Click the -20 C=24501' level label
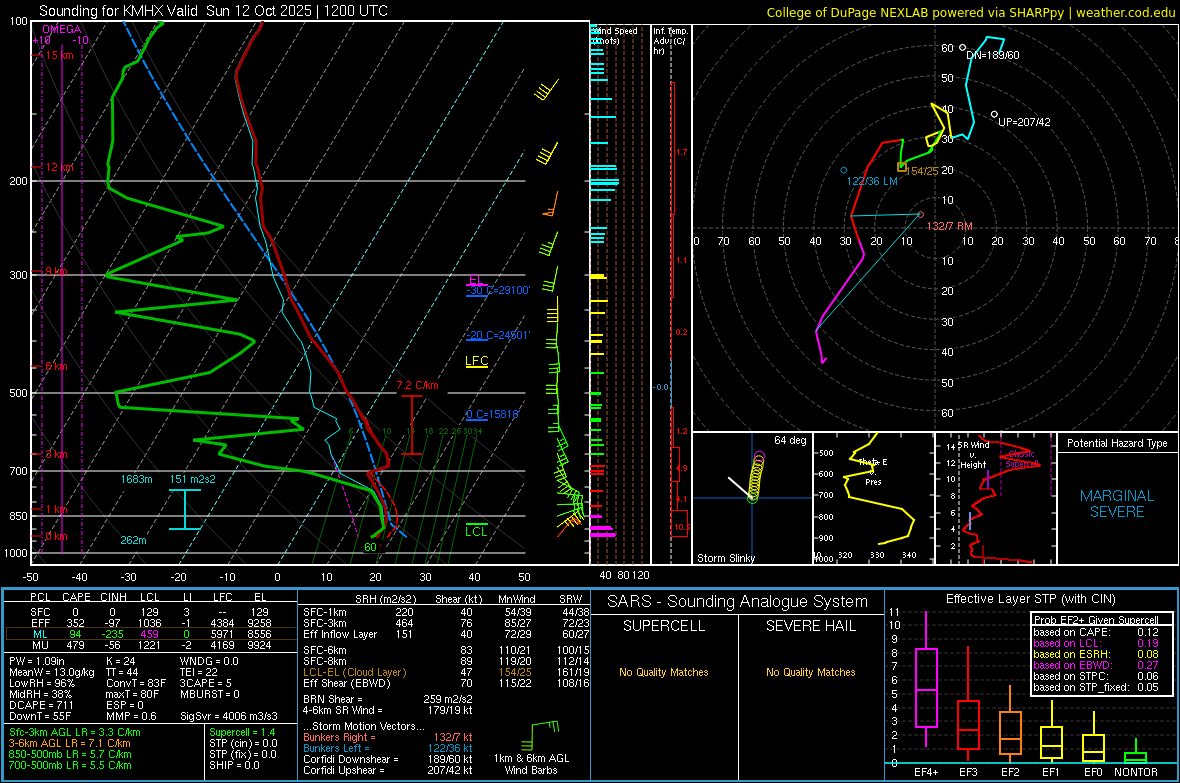The height and width of the screenshot is (783, 1180). (x=498, y=335)
